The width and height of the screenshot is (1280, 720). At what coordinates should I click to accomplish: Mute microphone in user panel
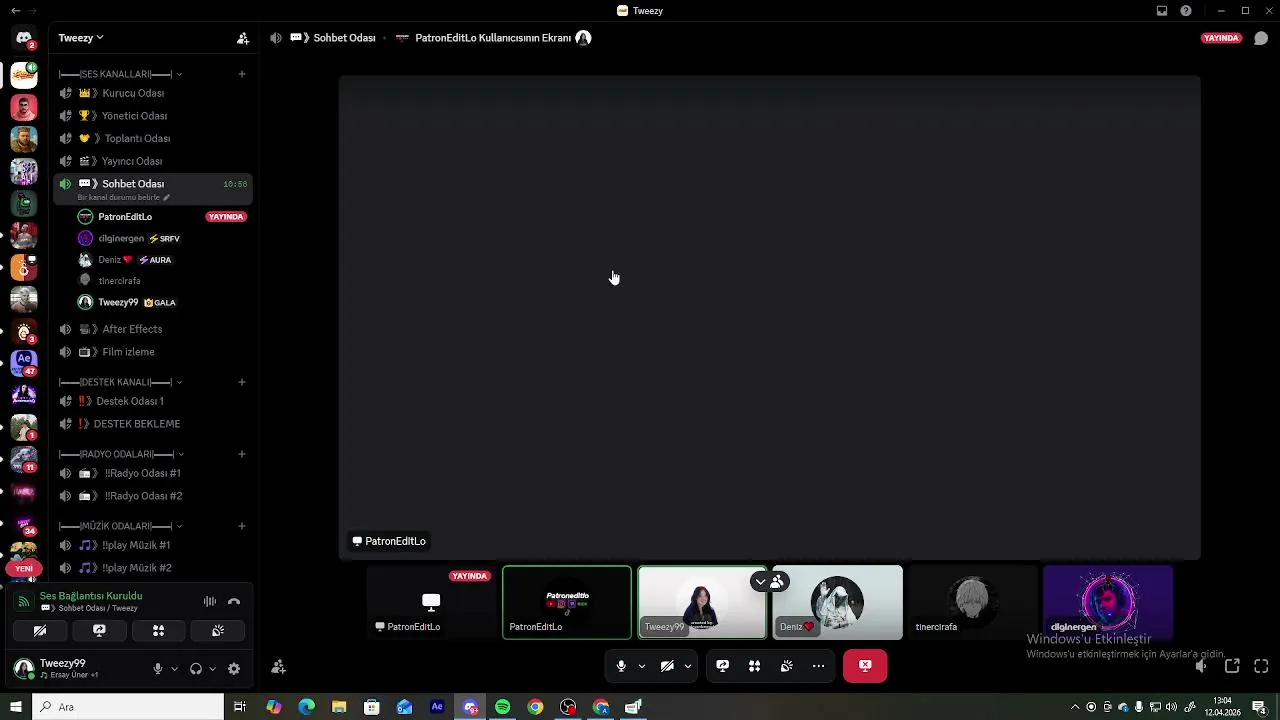157,669
